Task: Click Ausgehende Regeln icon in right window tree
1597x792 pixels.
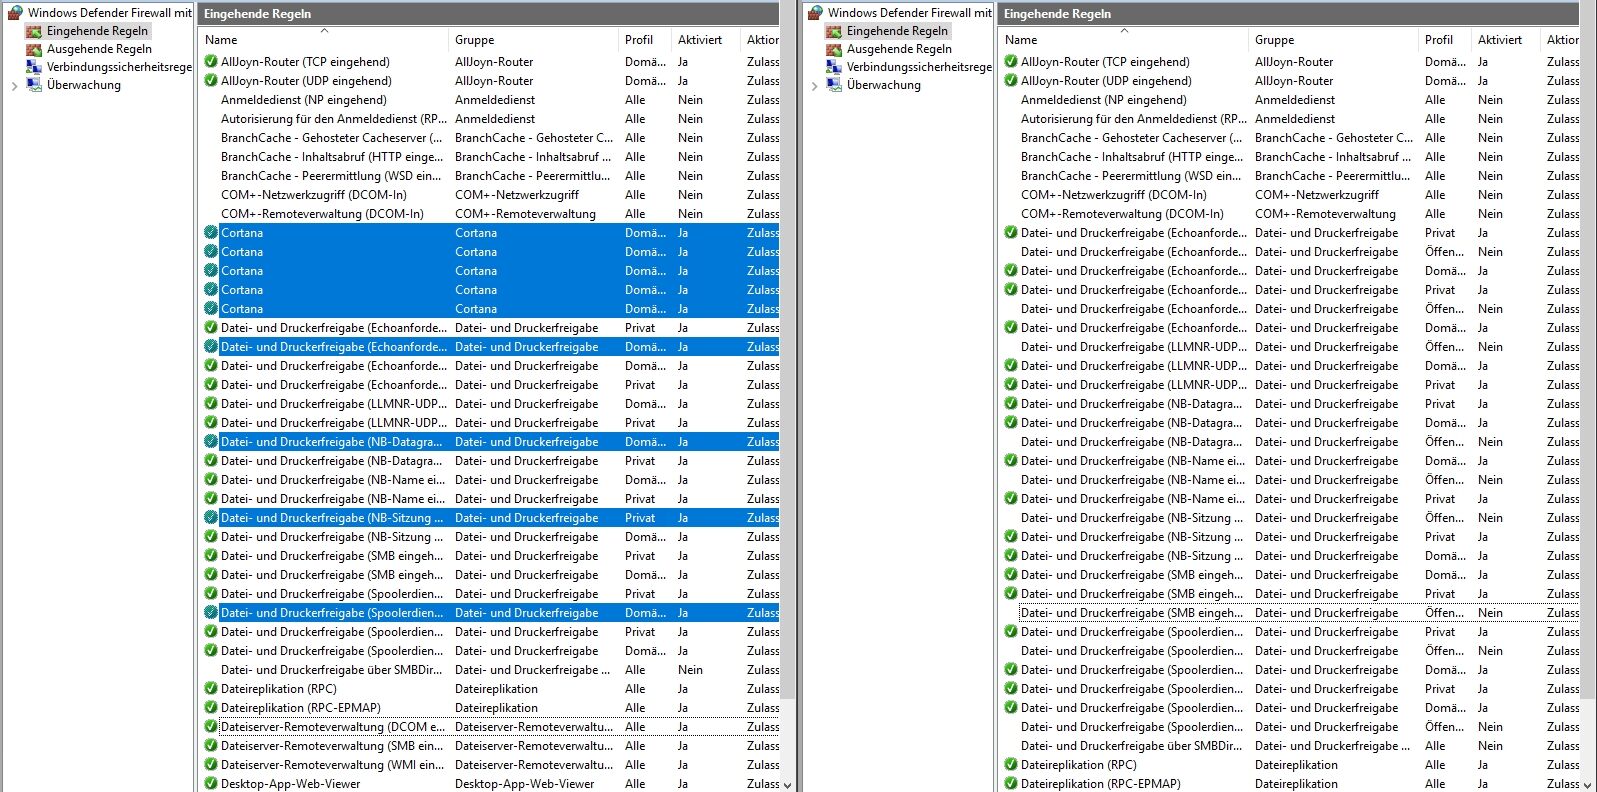Action: [834, 49]
